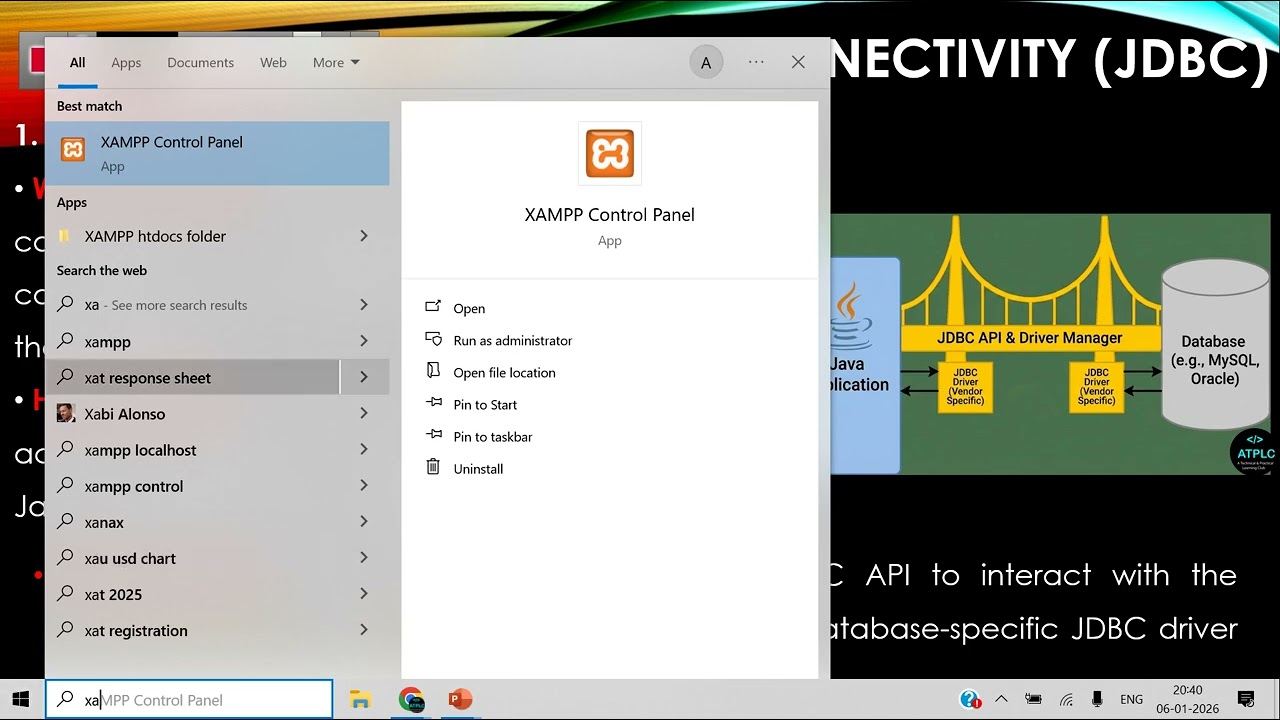
Task: Expand the 'Xabi Alonso' suggestion arrow
Action: pyautogui.click(x=364, y=413)
